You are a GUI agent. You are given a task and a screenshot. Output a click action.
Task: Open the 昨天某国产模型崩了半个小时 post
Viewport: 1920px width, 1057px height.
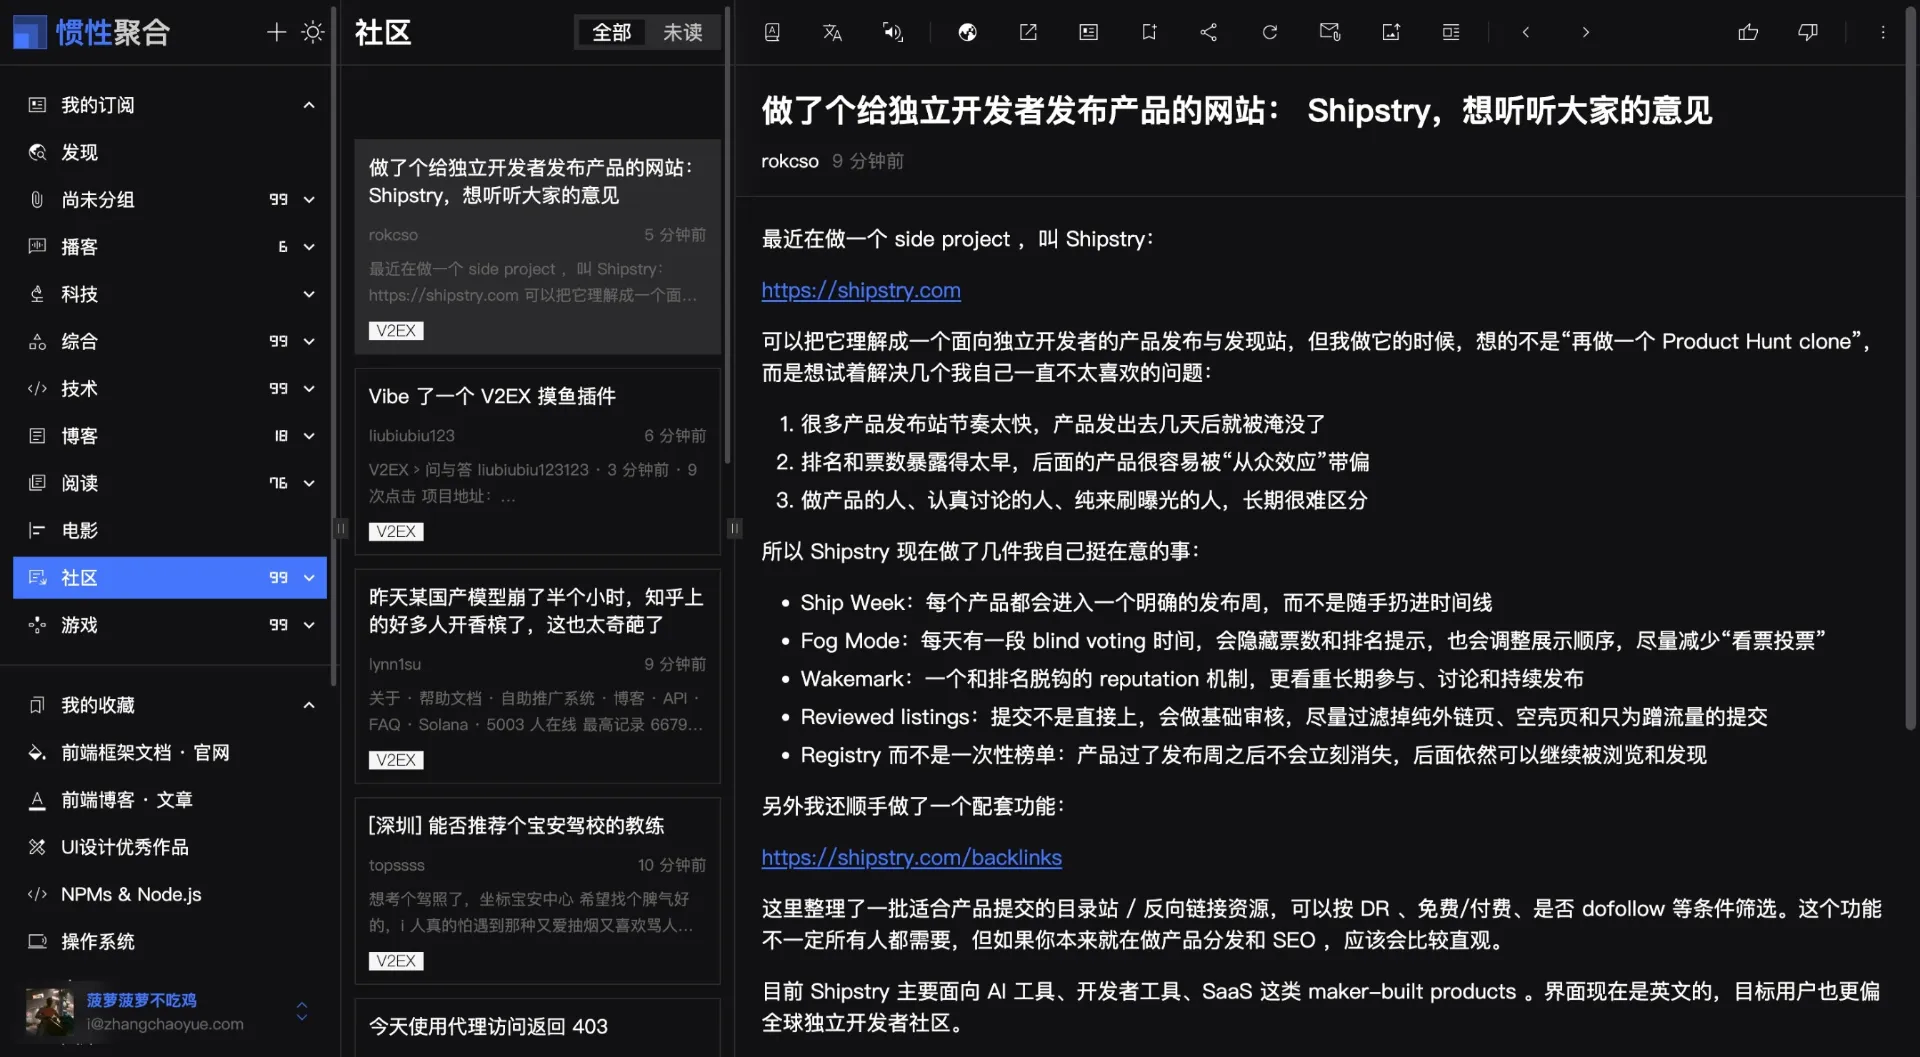(537, 675)
